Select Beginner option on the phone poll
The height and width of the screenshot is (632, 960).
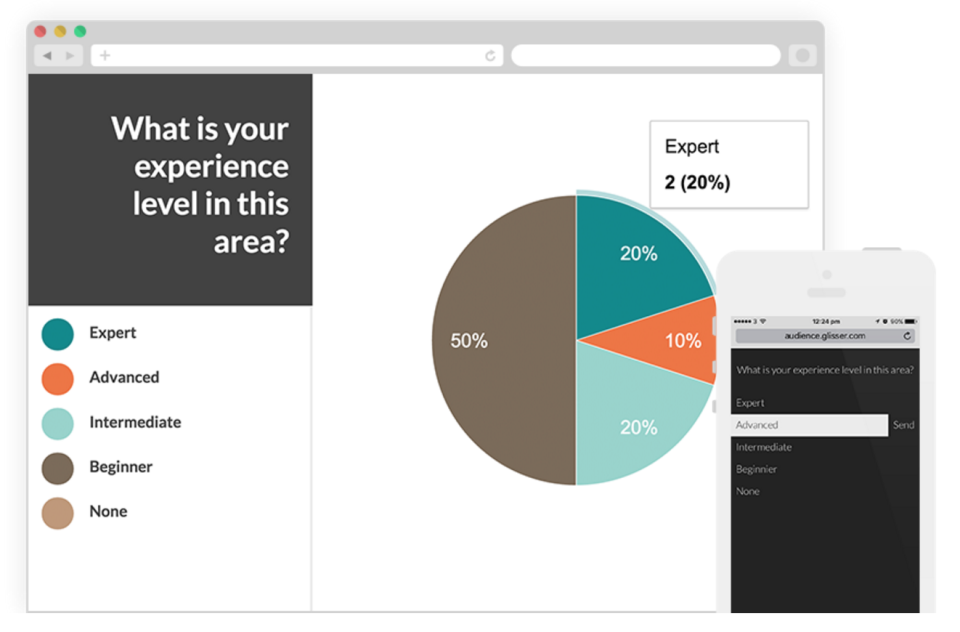pyautogui.click(x=757, y=469)
